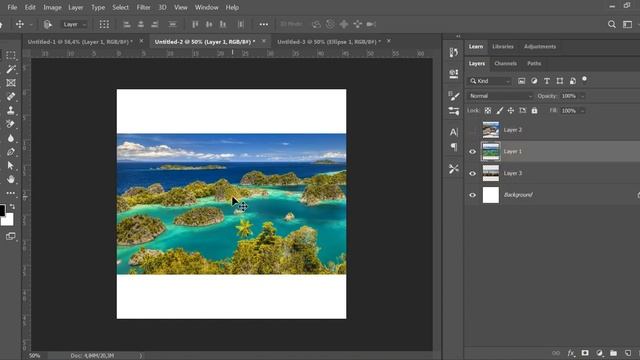Screen dimensions: 640x360
Task: Open the workspace switcher icon
Action: [x=627, y=24]
